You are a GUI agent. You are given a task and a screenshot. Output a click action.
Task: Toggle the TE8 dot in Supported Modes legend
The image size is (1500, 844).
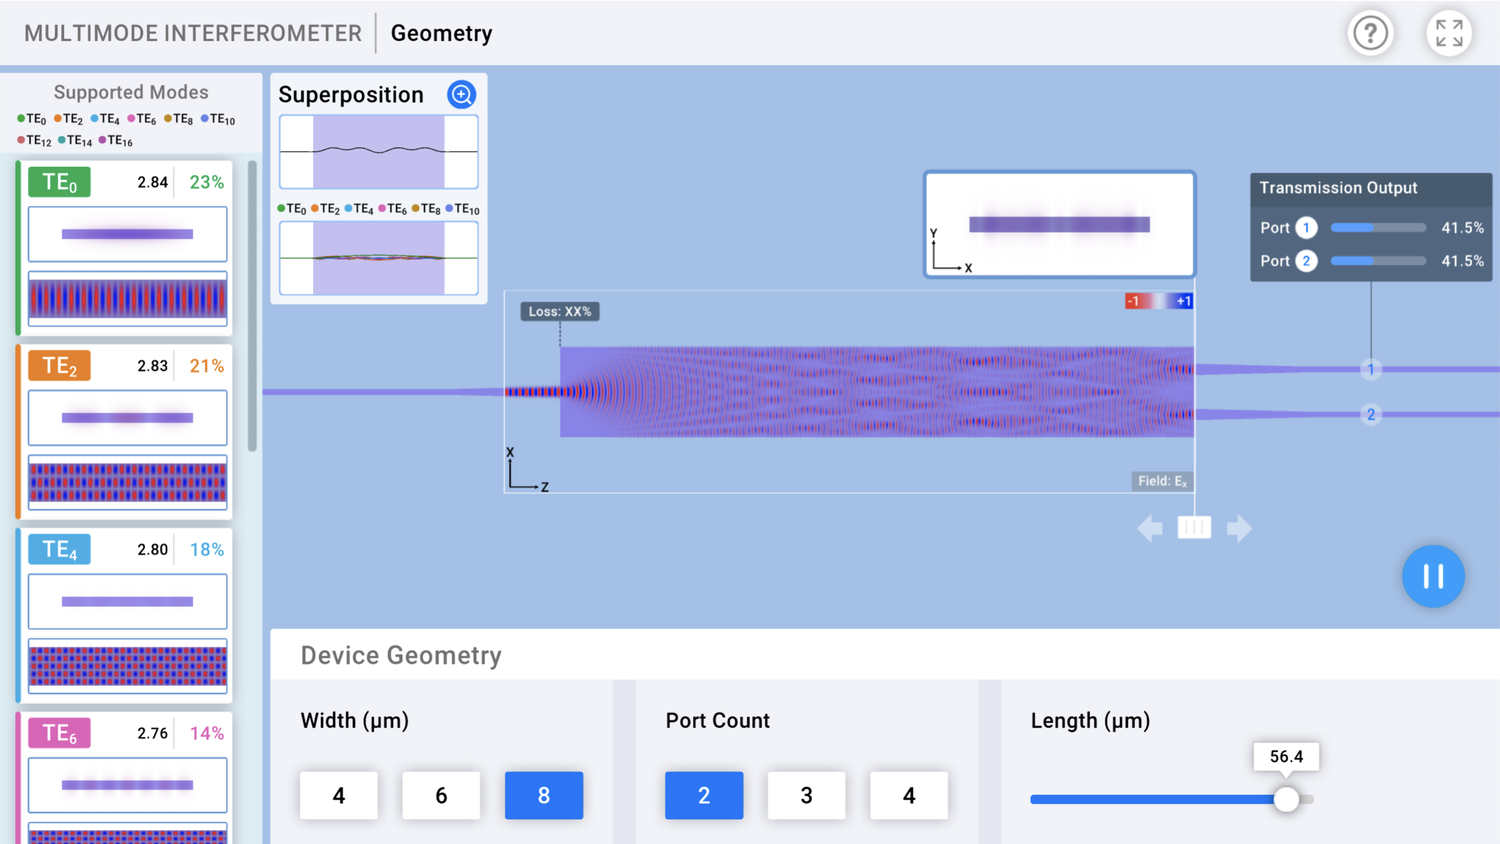[x=167, y=118]
